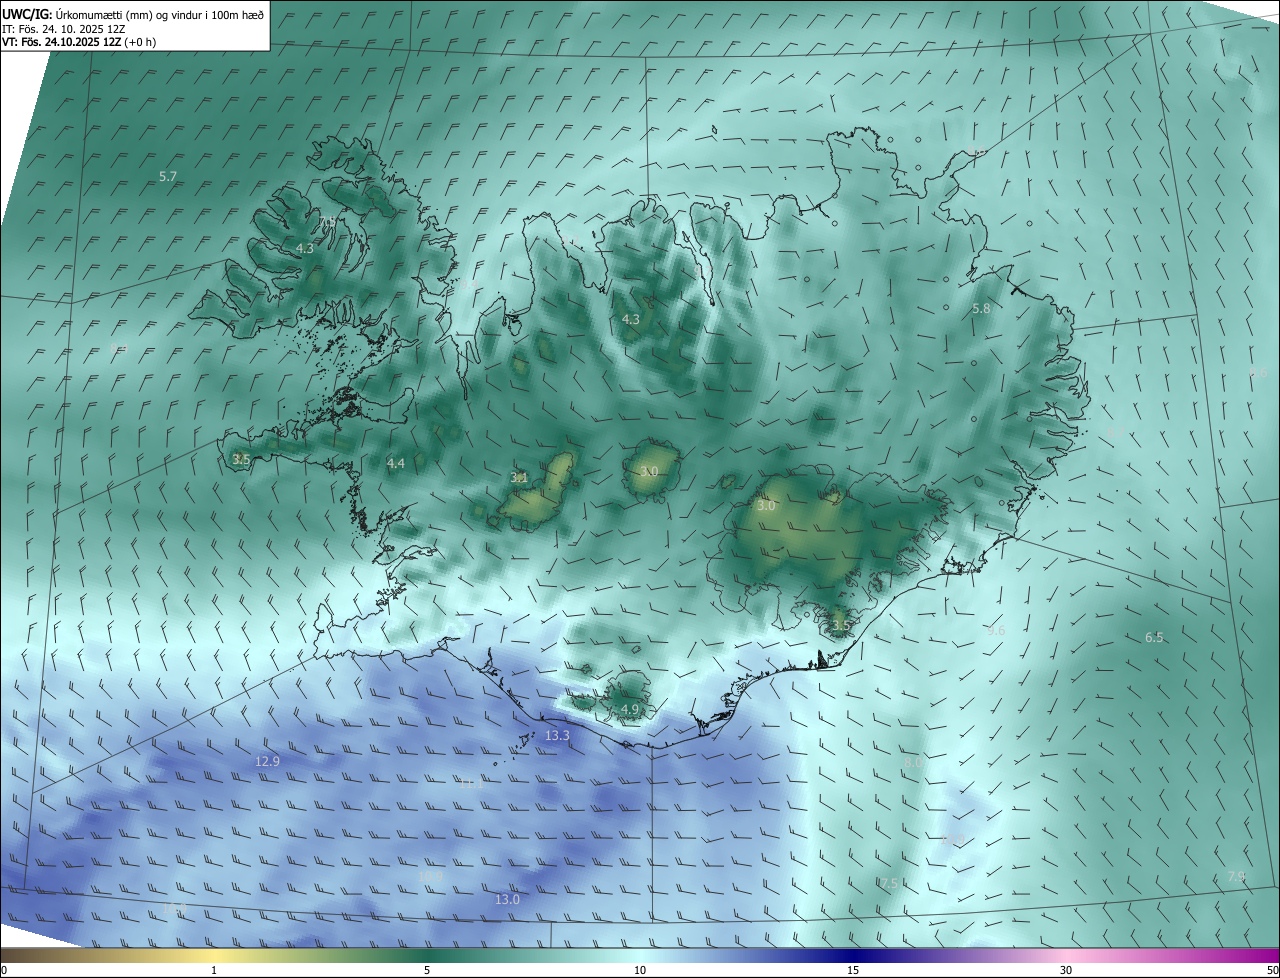Click the '10' label on the colour scale
The width and height of the screenshot is (1280, 978).
pos(640,970)
